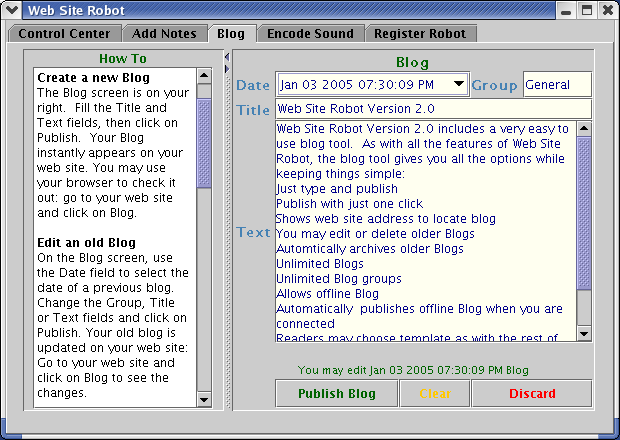620x440 pixels.
Task: Click 'You may edit or delete older Blogs'
Action: tap(375, 234)
